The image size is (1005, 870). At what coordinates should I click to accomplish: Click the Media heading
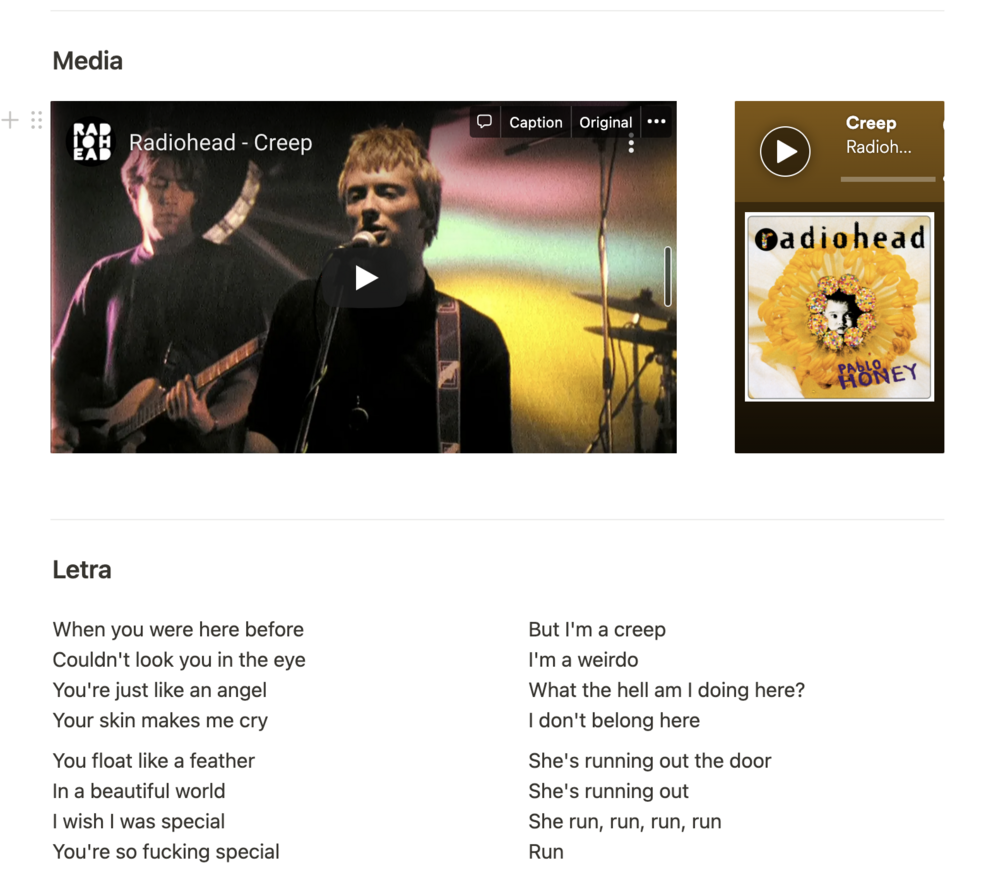[x=88, y=61]
